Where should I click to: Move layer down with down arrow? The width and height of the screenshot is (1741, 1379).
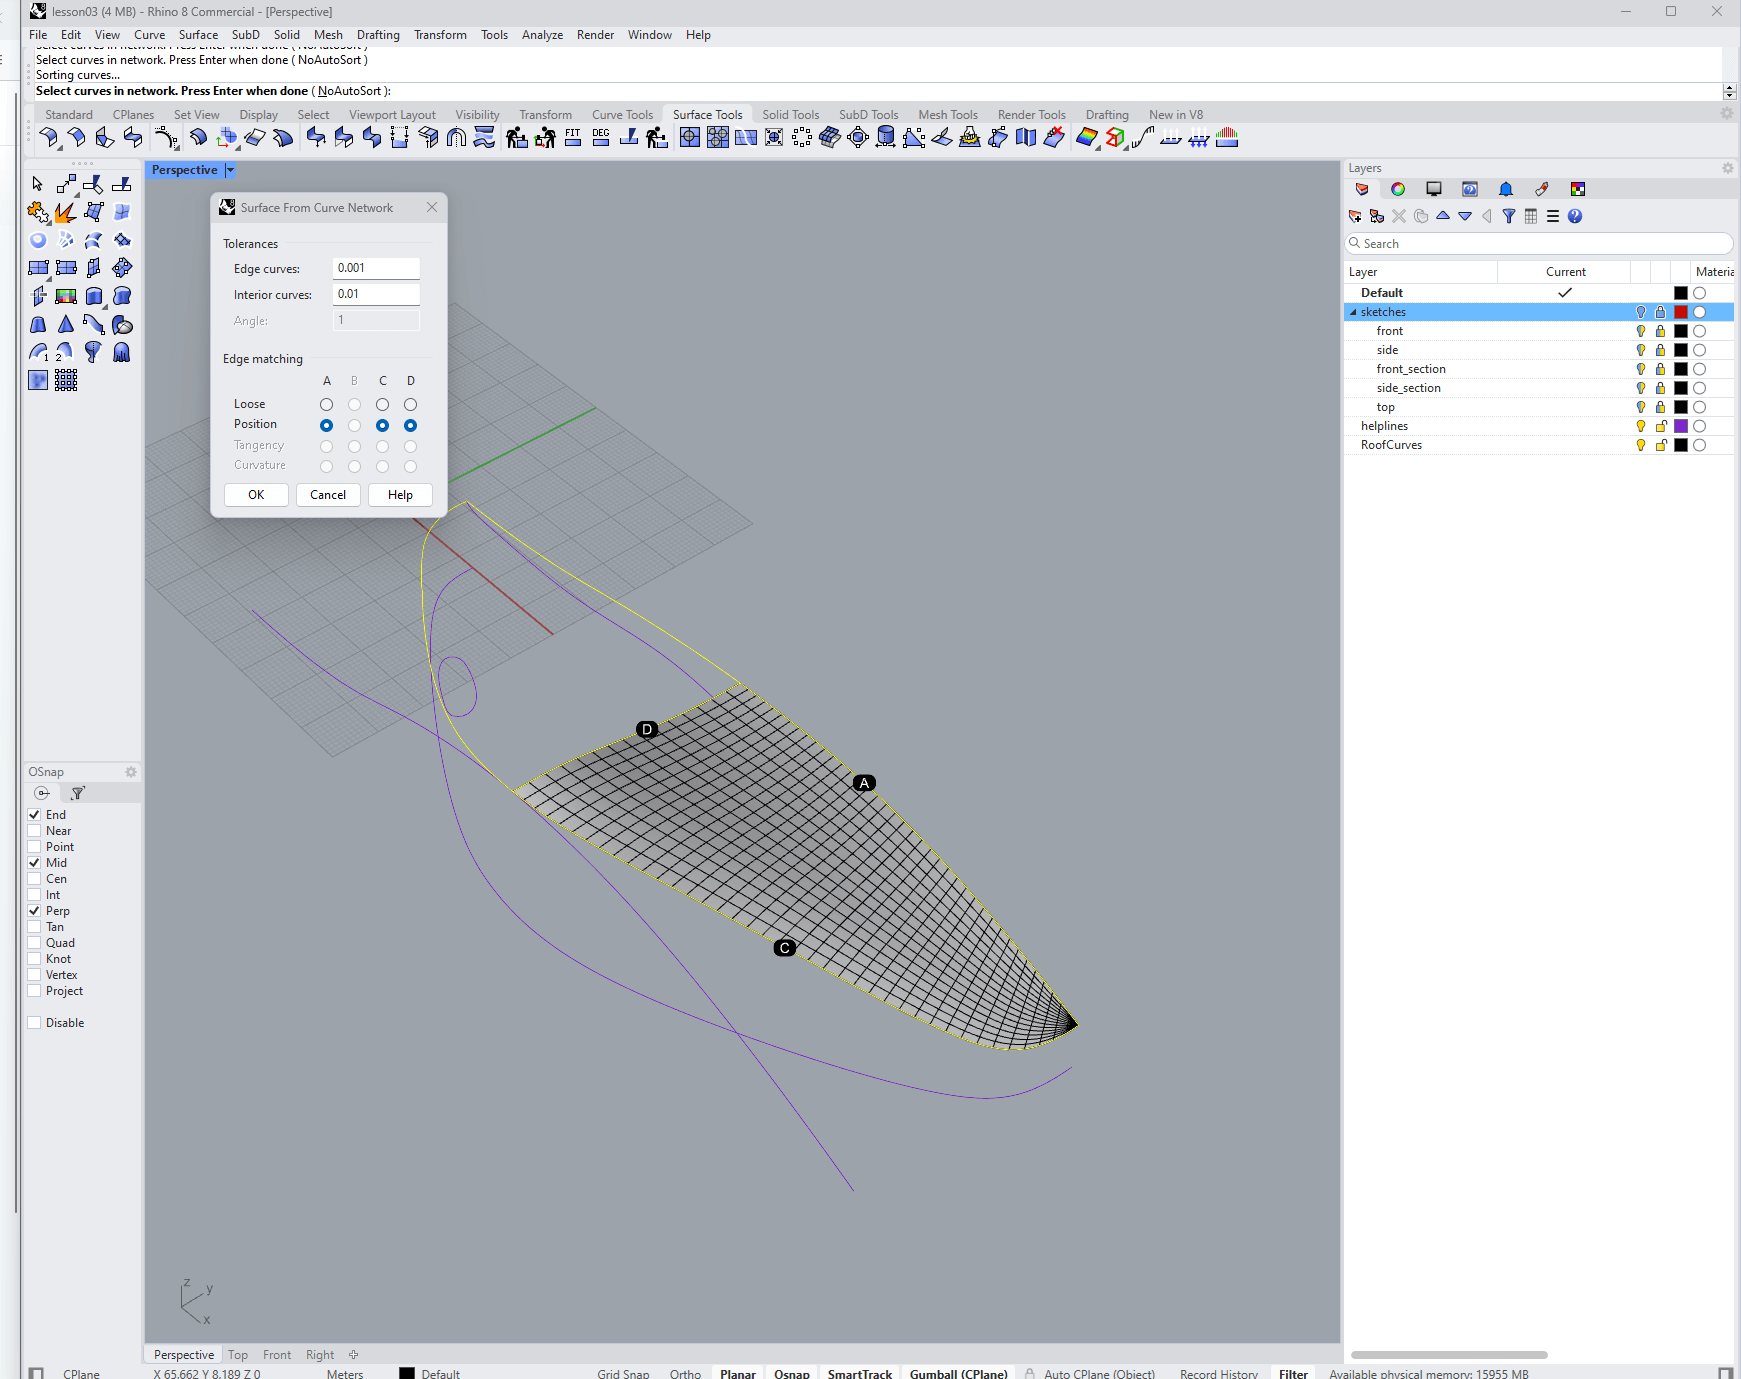(x=1465, y=216)
